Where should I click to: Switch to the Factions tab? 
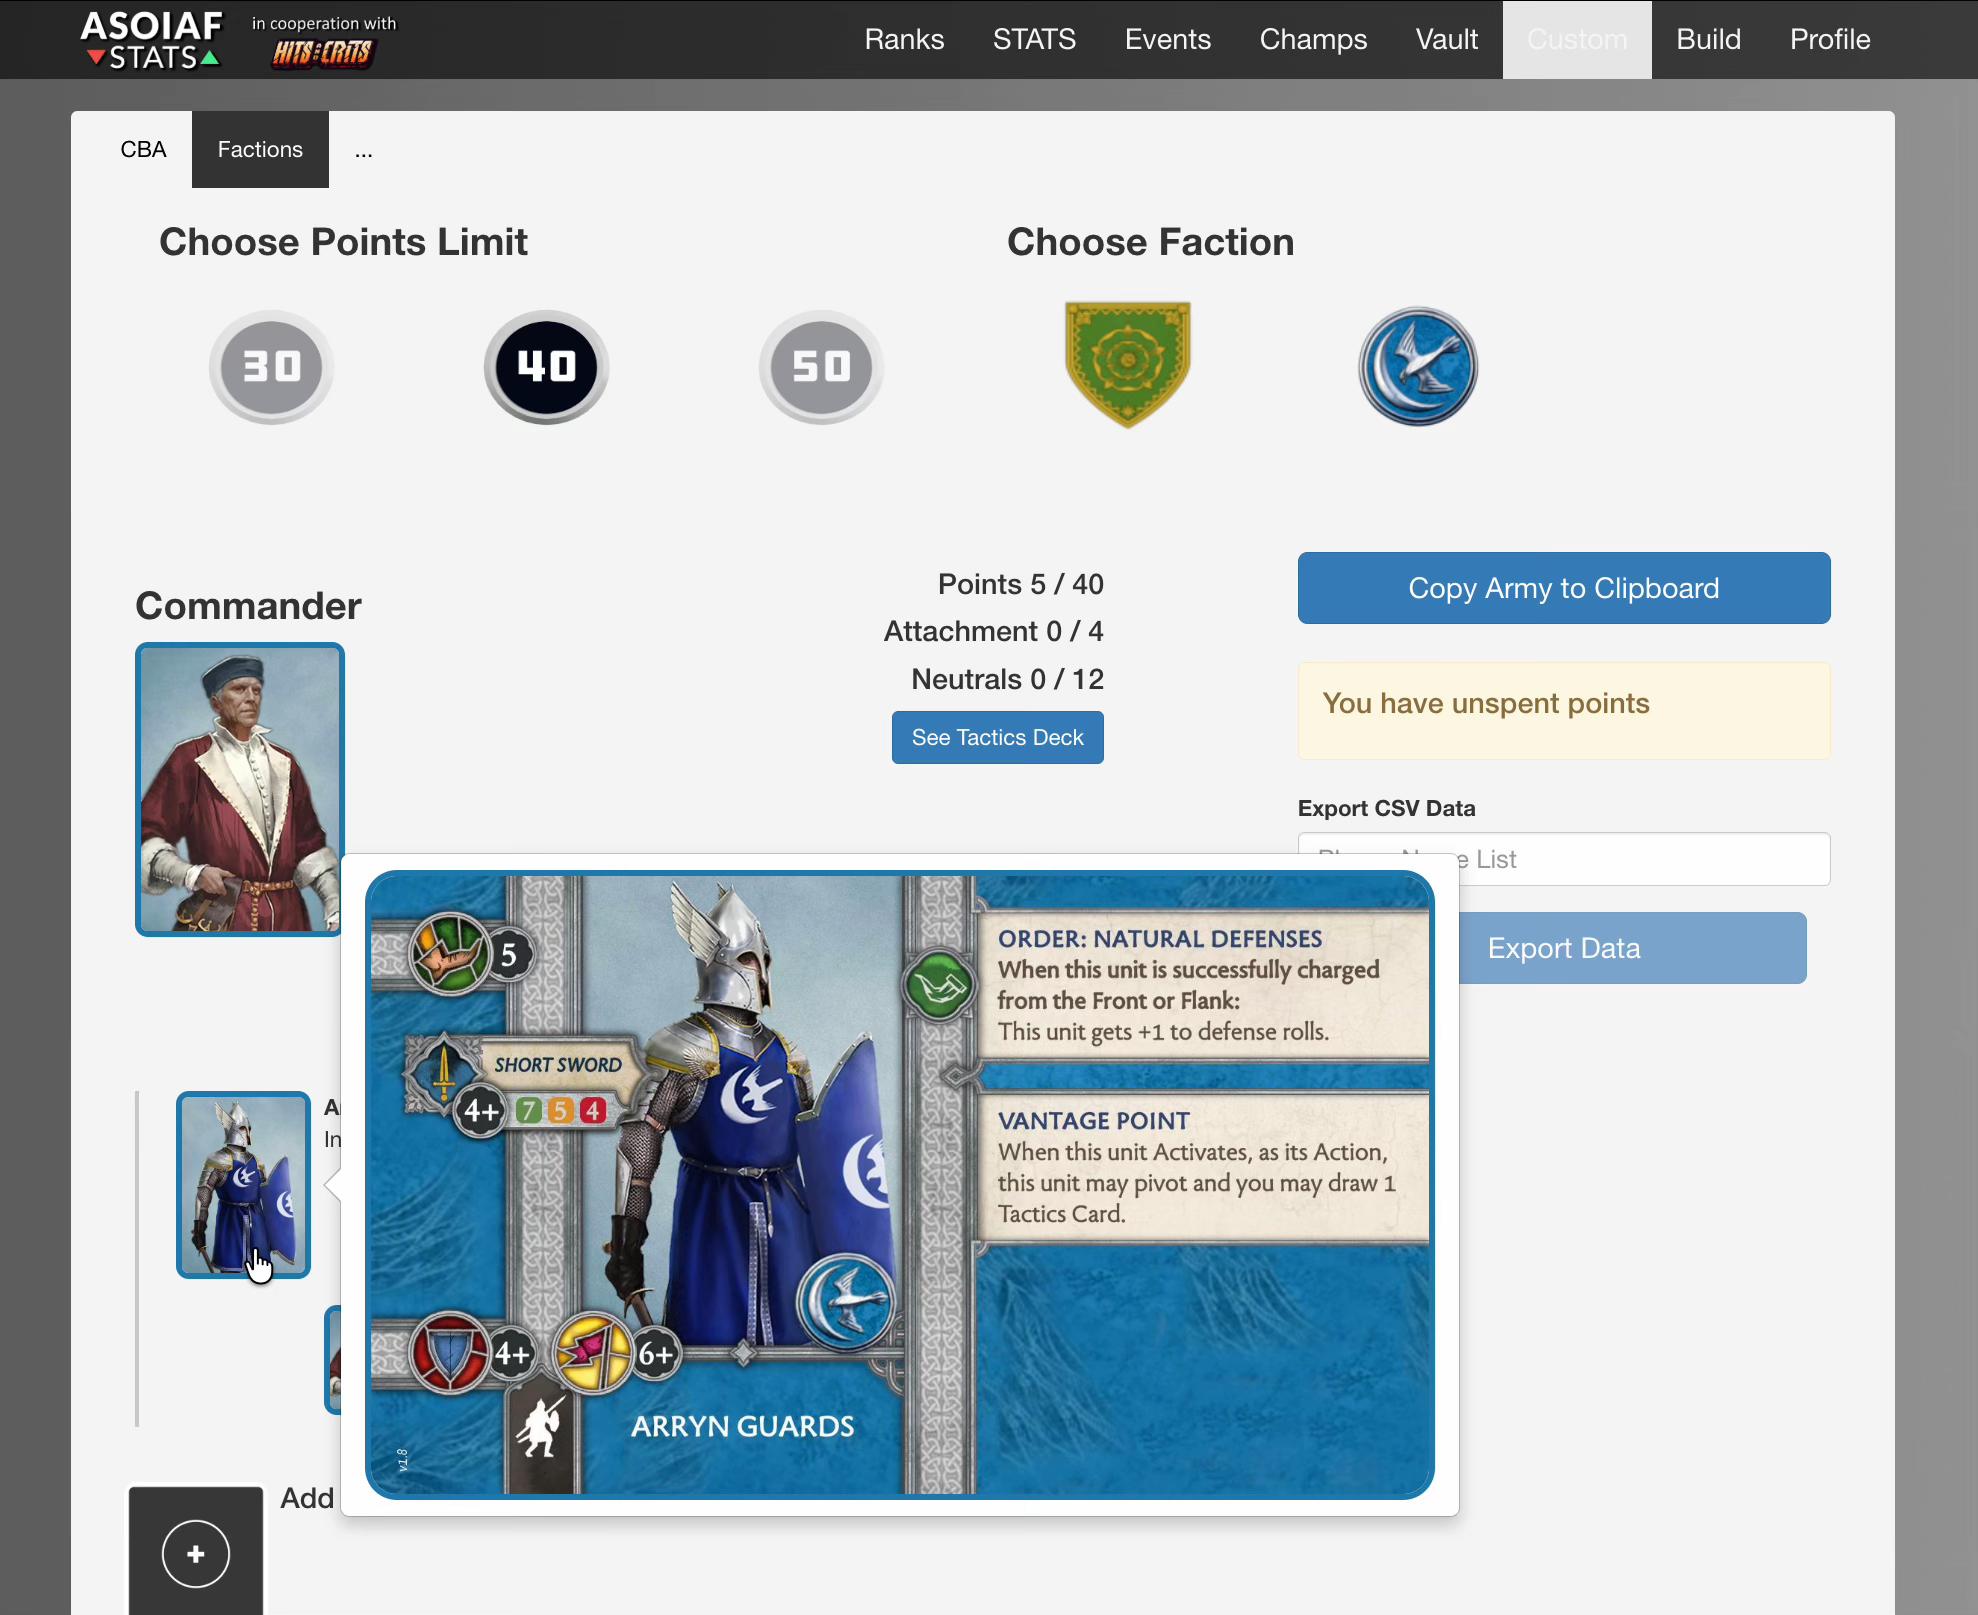pyautogui.click(x=260, y=149)
